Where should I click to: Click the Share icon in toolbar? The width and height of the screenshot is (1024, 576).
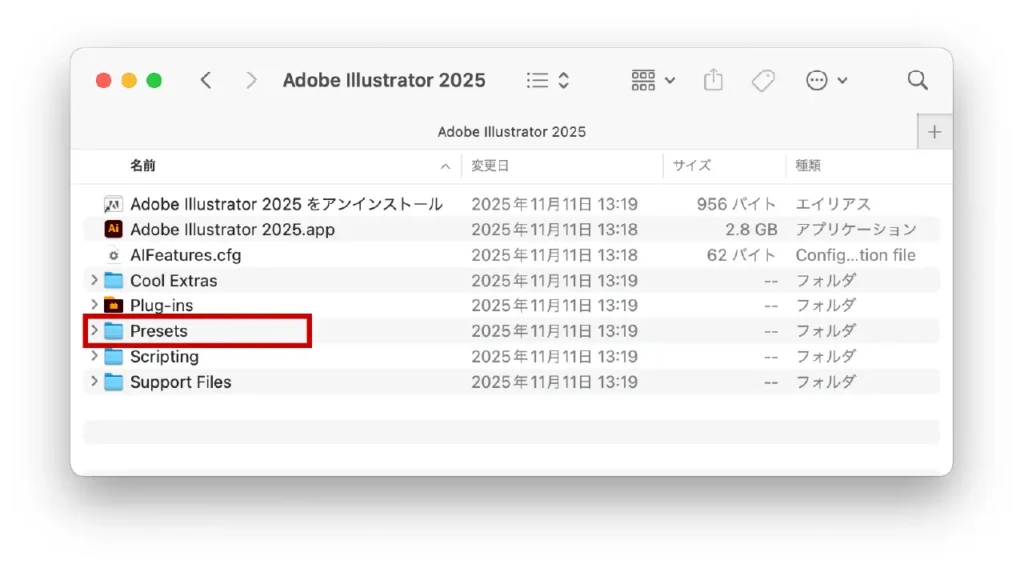pos(713,81)
